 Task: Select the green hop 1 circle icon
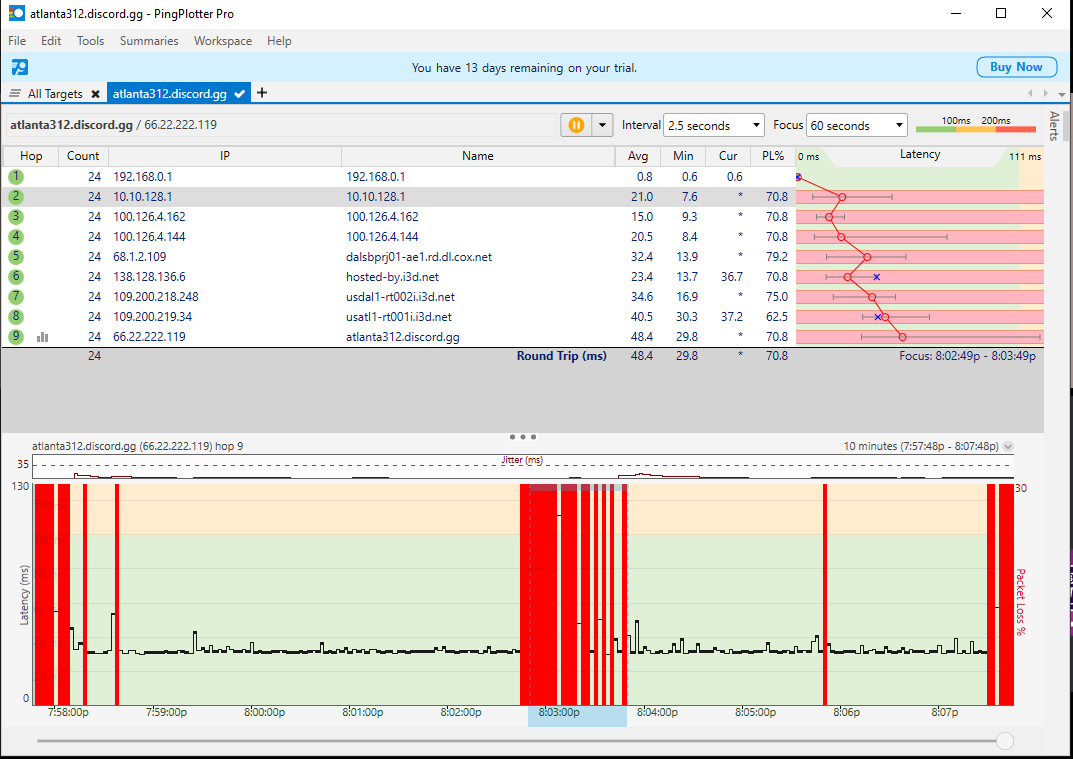[15, 177]
